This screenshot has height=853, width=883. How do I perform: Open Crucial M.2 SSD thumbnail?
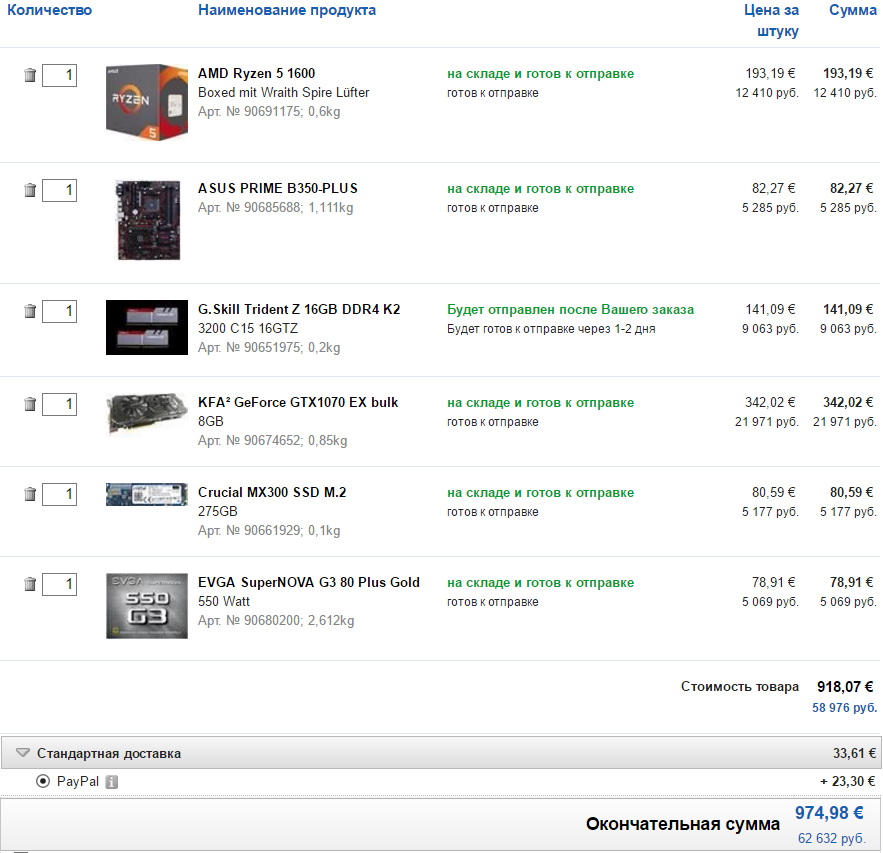(147, 494)
